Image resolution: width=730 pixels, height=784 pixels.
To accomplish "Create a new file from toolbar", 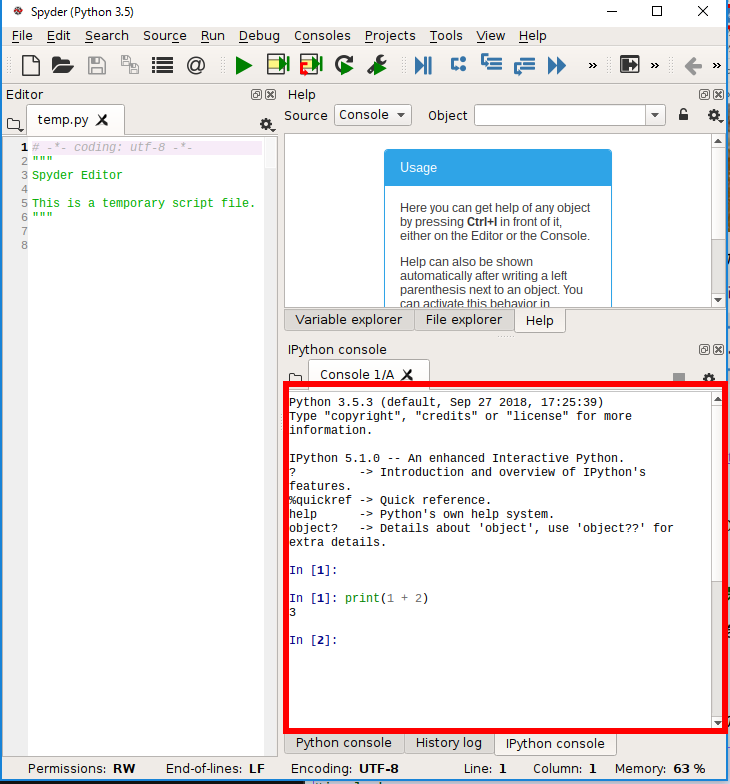I will tap(31, 66).
